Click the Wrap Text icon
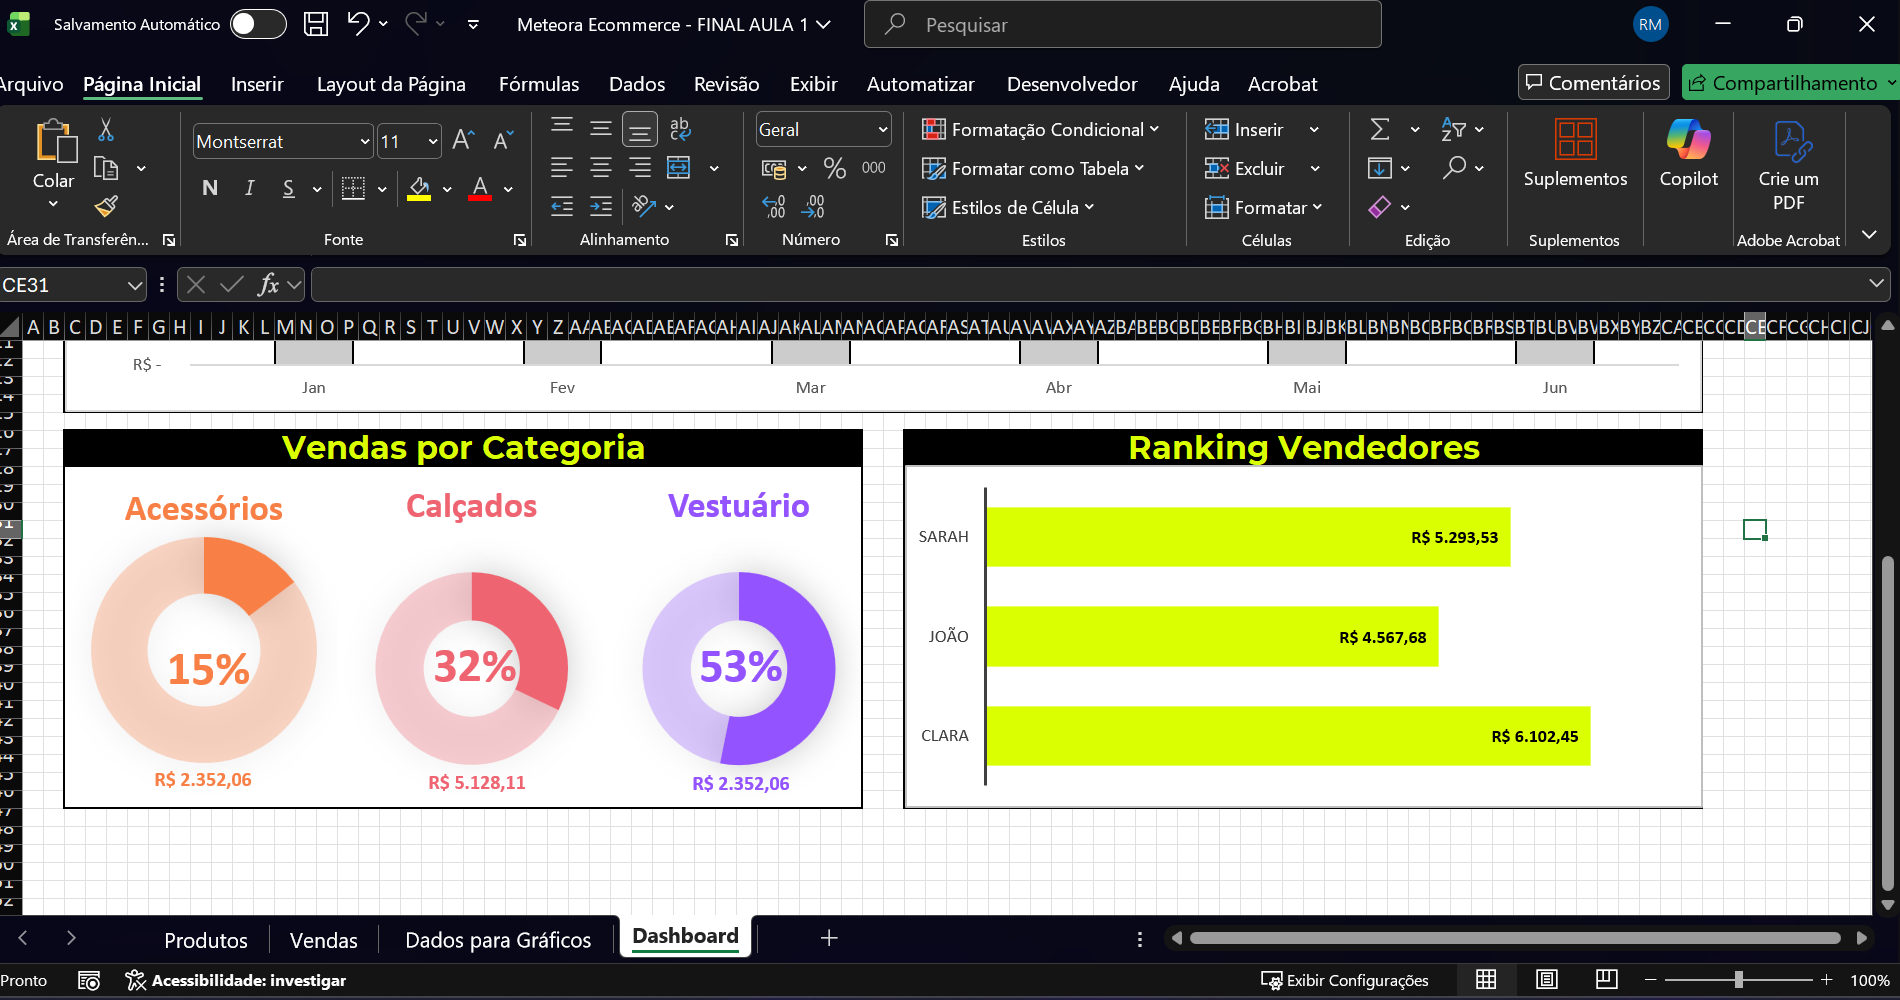 [680, 129]
